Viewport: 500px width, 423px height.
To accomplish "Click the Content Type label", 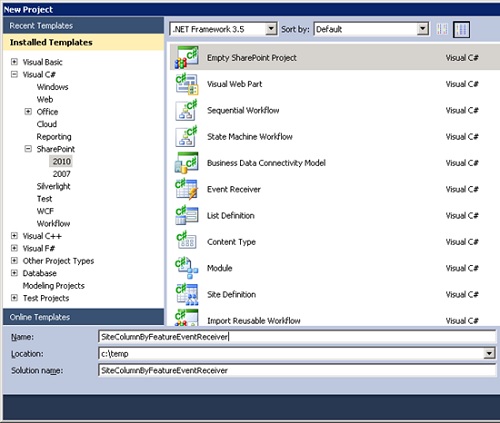I will [231, 242].
